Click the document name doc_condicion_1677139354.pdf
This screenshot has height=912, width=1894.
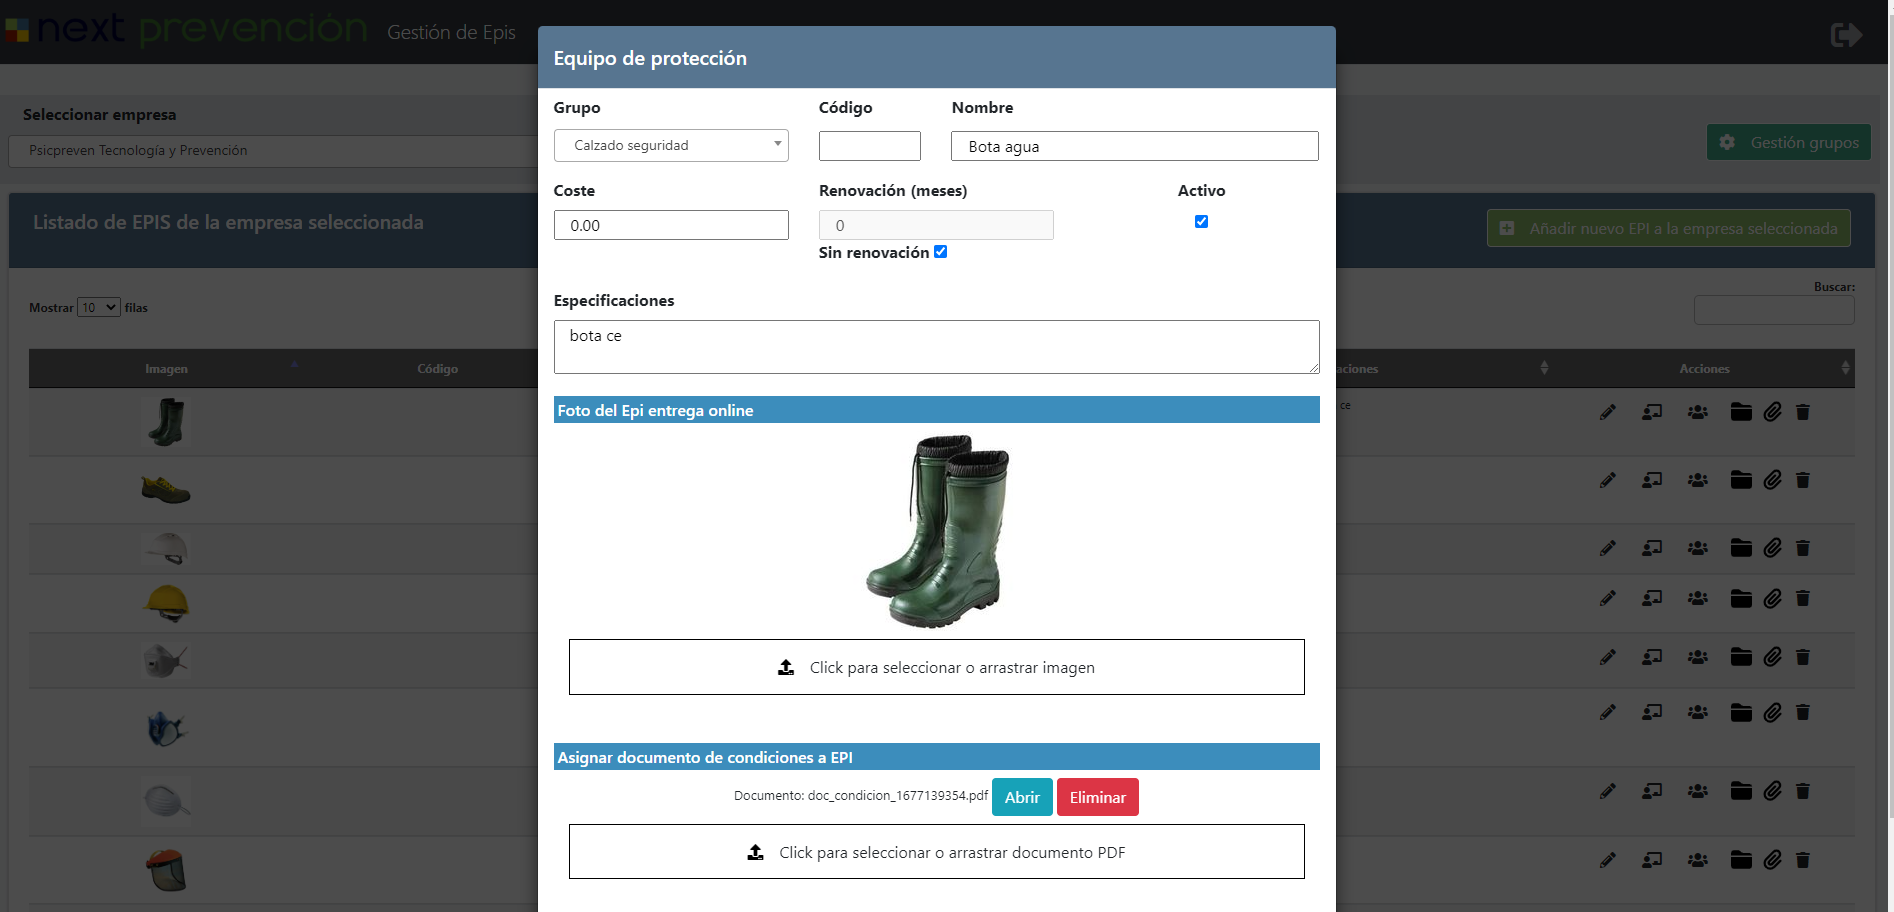coord(898,796)
